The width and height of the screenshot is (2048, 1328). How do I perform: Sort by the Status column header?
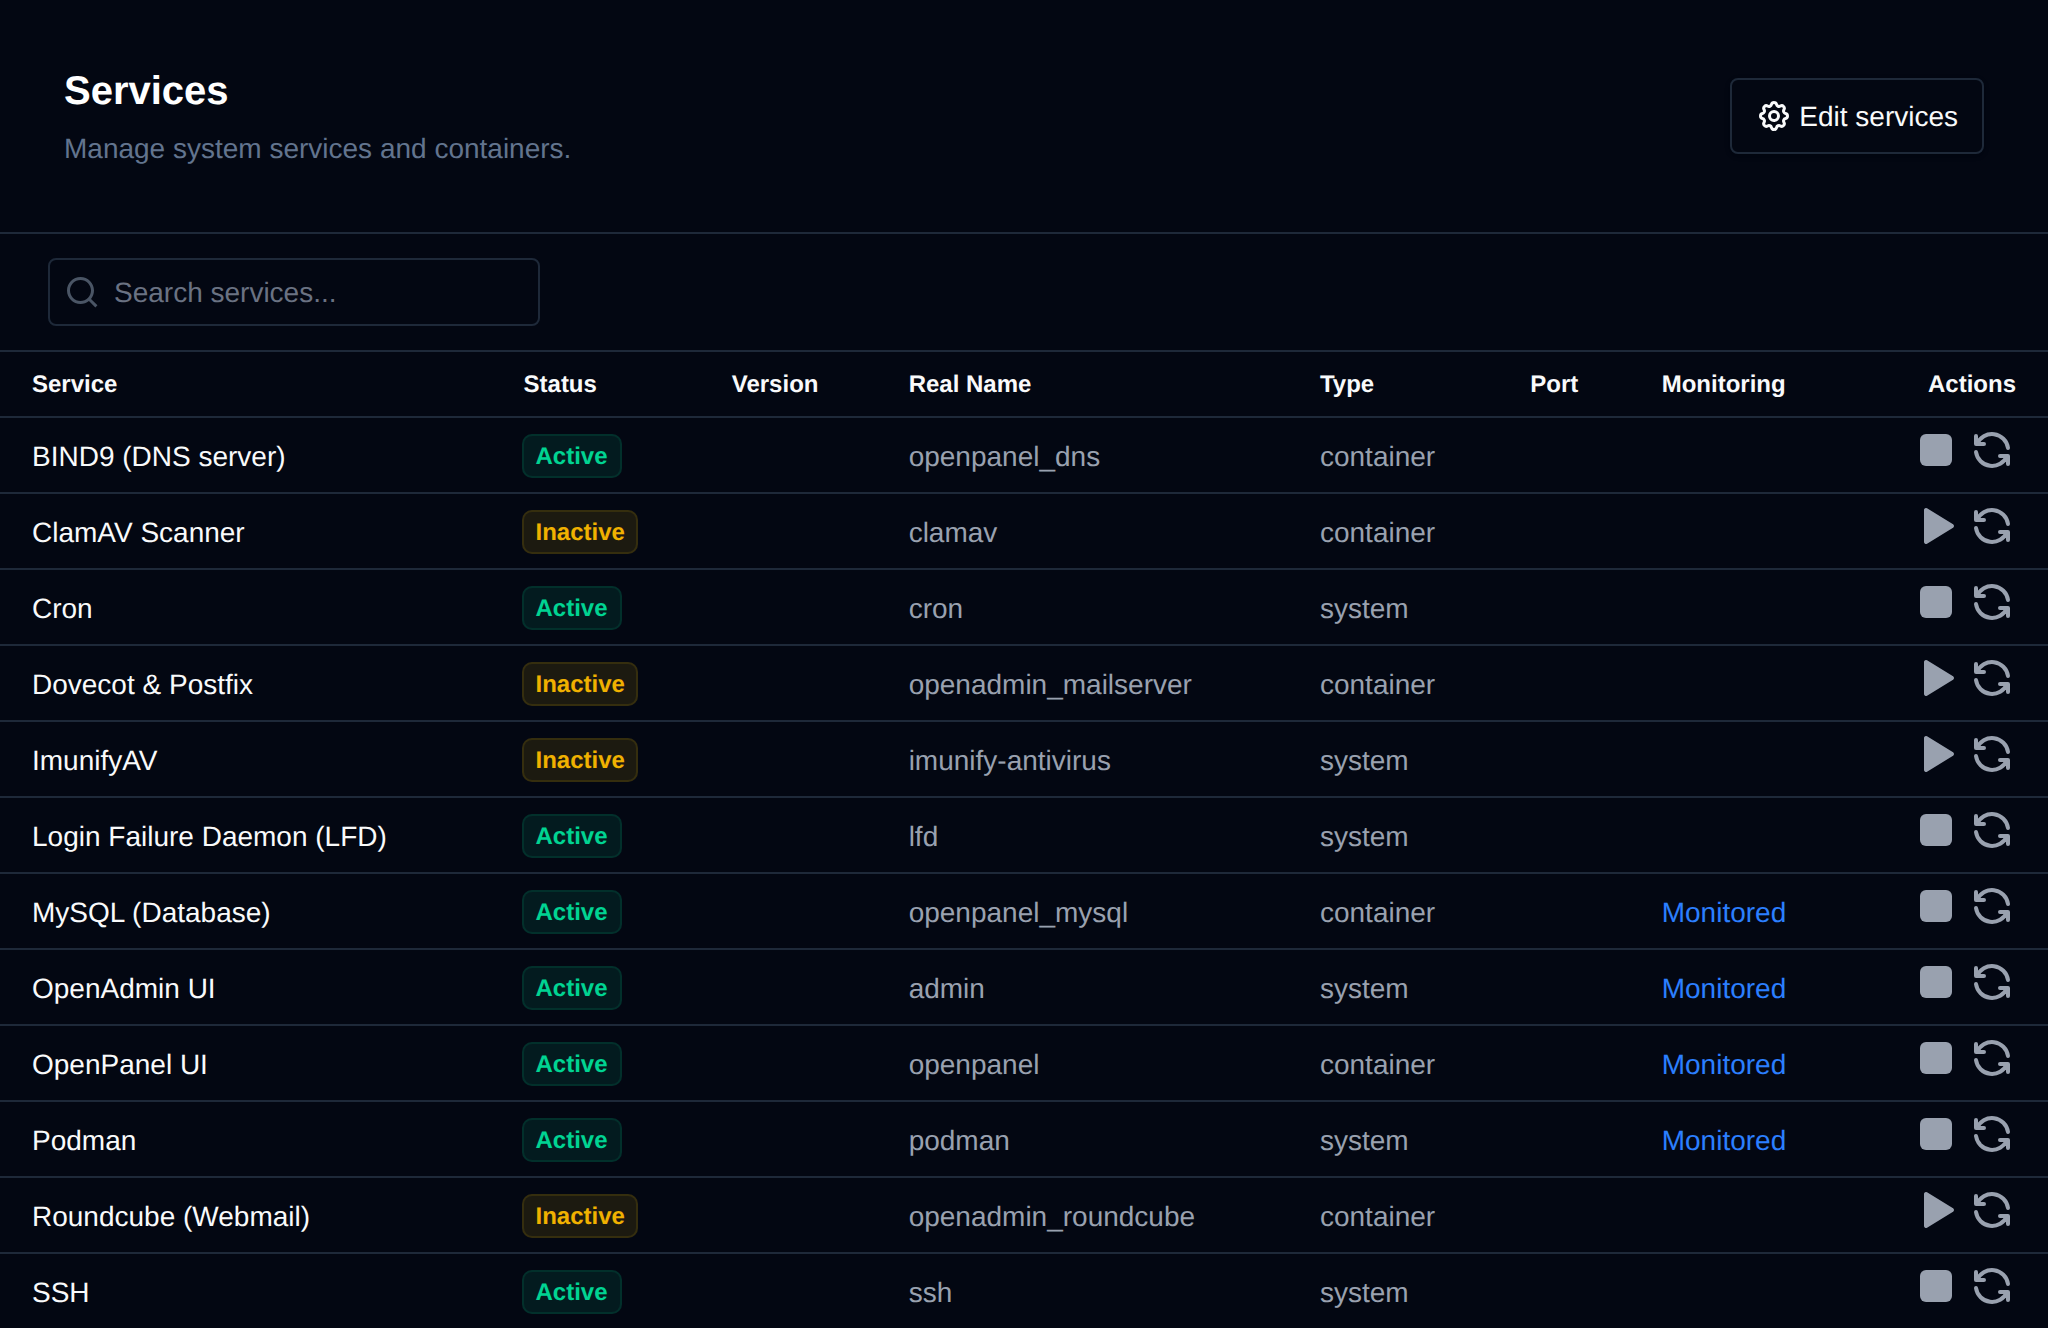pos(559,384)
